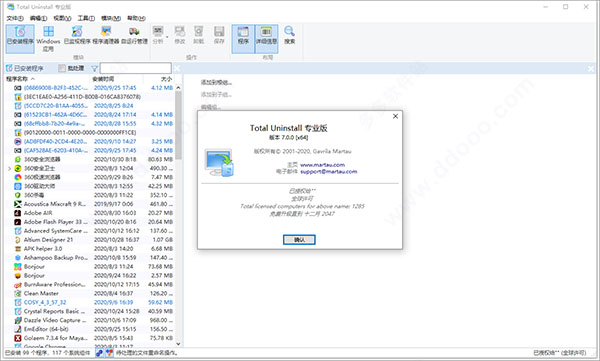Open the 文件 menu
This screenshot has width=600, height=361.
[15, 18]
